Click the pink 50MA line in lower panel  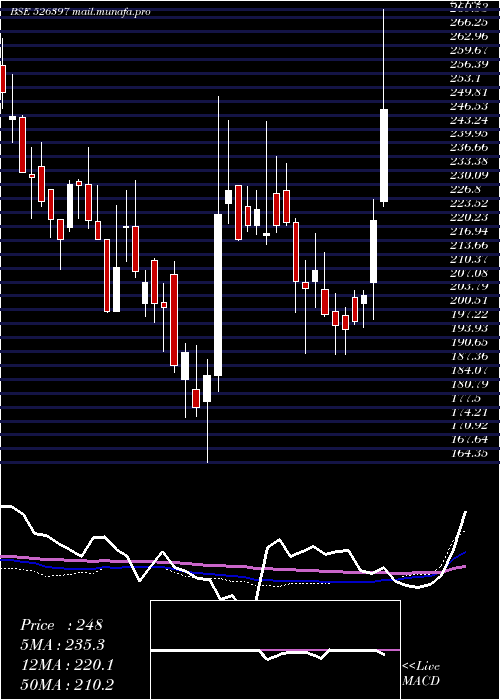pyautogui.click(x=232, y=566)
